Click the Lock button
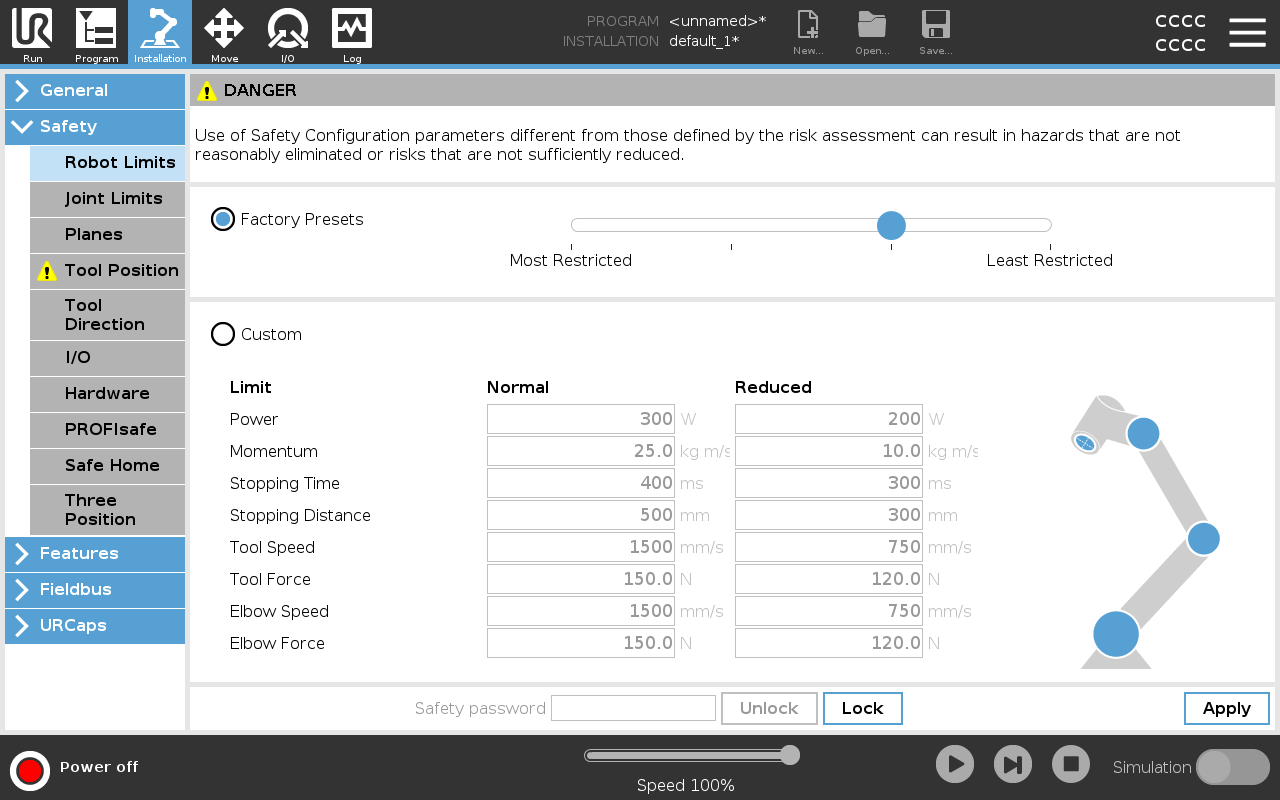1280x800 pixels. (x=862, y=708)
